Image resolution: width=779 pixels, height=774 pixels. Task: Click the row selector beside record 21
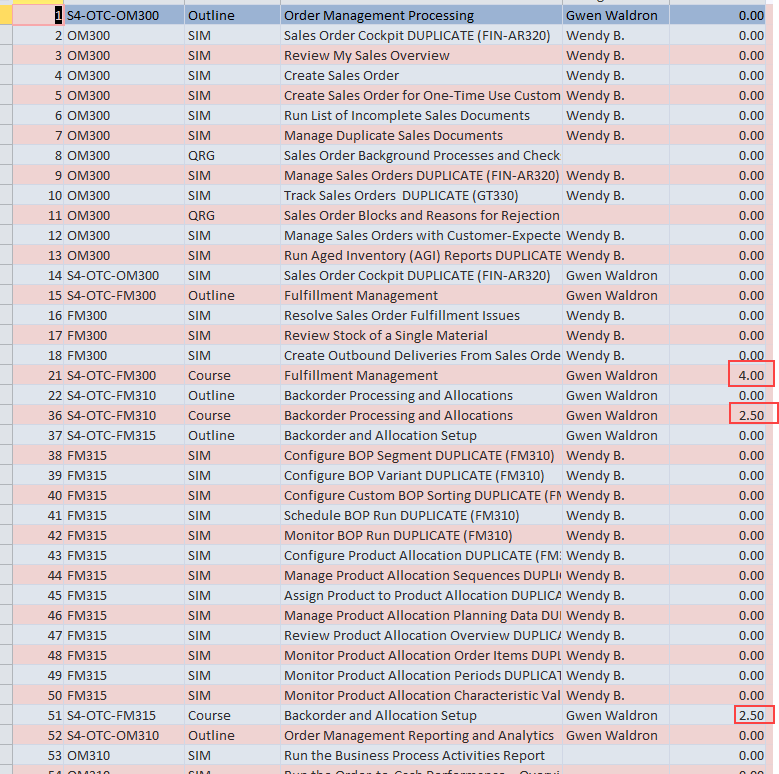pyautogui.click(x=6, y=376)
